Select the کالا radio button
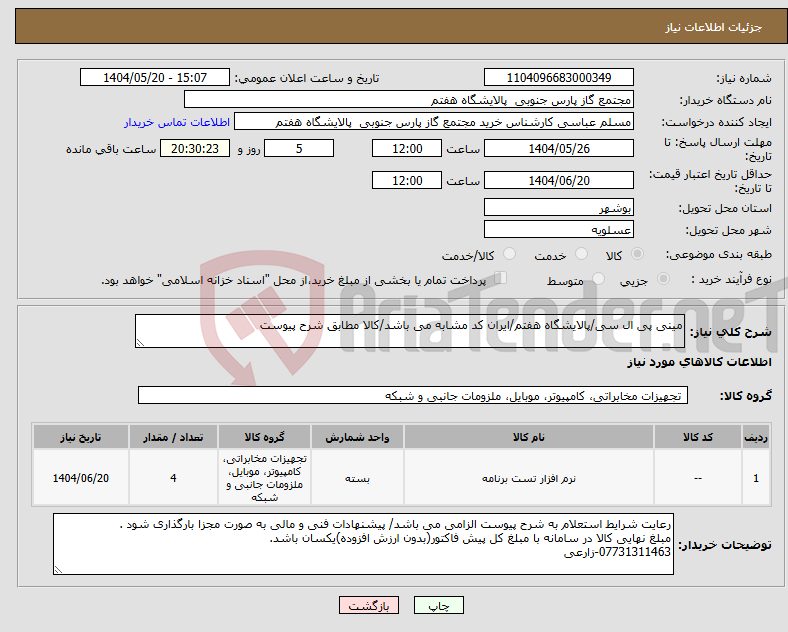 coord(637,254)
